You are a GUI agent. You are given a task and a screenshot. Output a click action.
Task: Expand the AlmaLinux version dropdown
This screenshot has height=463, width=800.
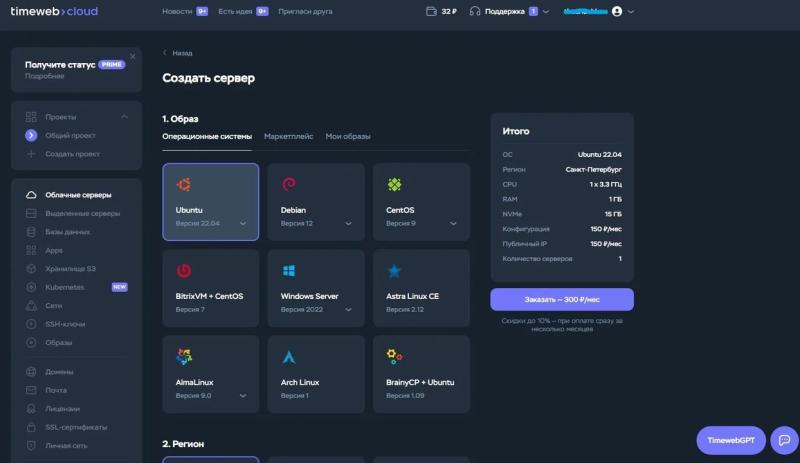(x=243, y=396)
